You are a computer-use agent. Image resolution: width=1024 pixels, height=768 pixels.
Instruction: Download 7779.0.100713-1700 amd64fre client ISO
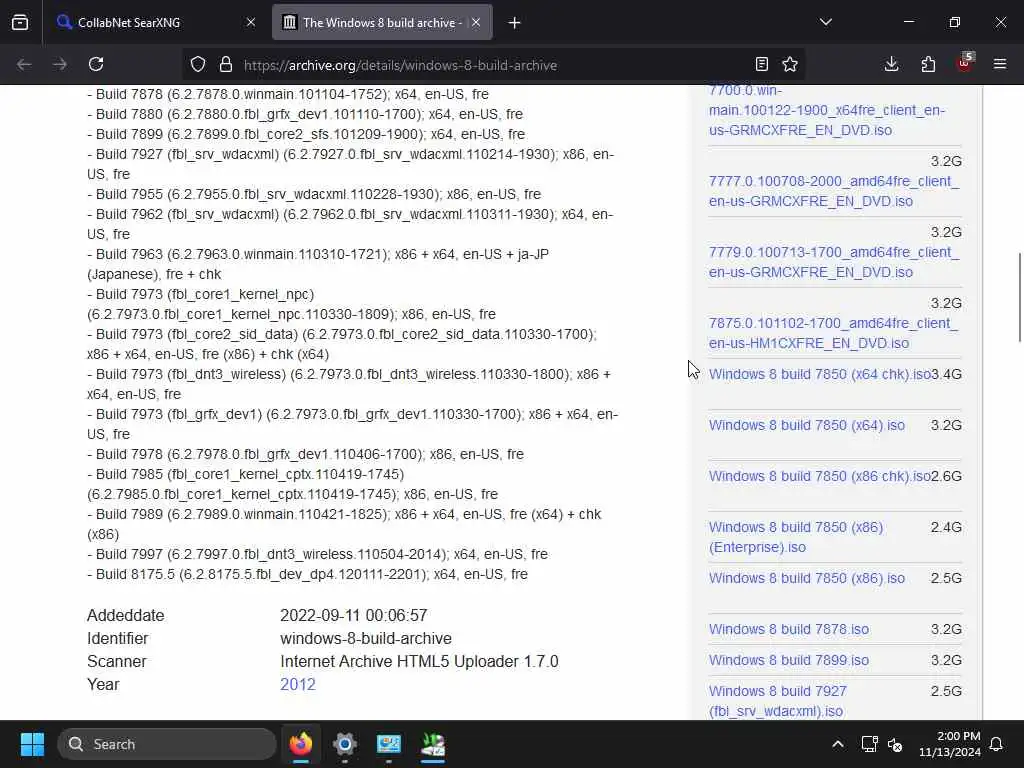click(x=834, y=262)
